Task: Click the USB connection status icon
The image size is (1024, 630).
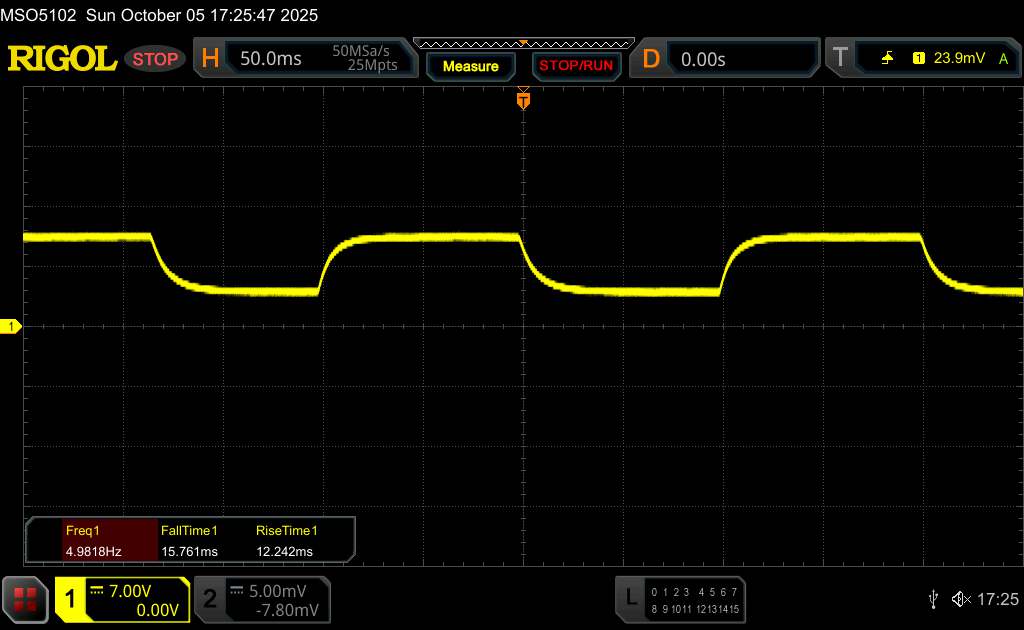Action: pos(933,599)
